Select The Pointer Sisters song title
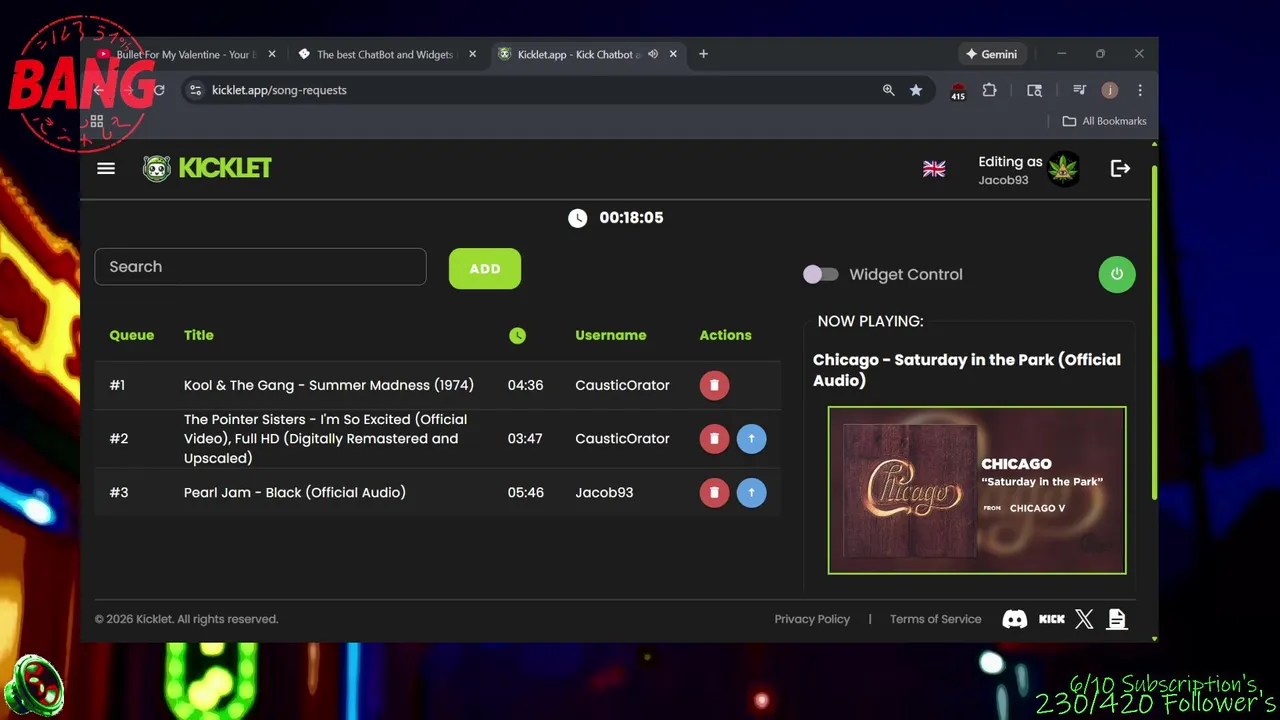The width and height of the screenshot is (1280, 720). click(325, 438)
